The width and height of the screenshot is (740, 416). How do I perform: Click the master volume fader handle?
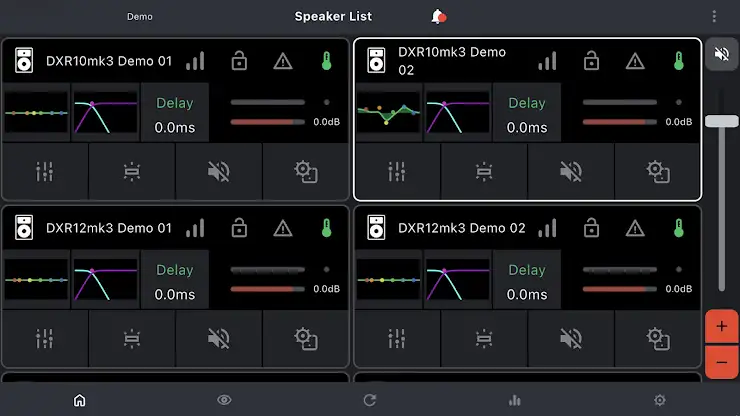[x=722, y=121]
